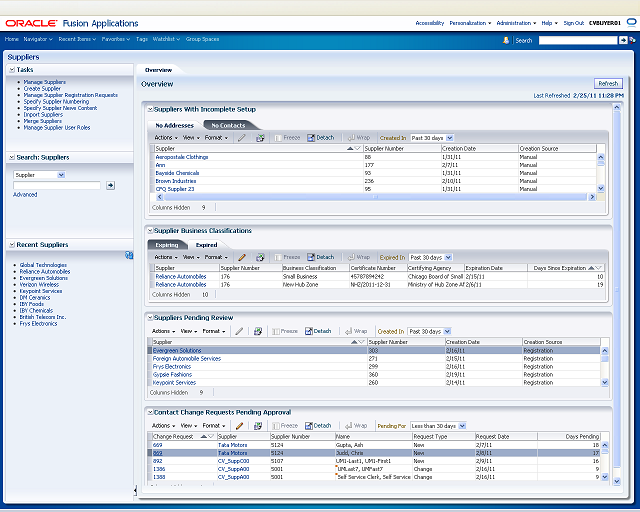The image size is (640, 512).
Task: Collapse the Recent Suppliers panel
Action: coord(12,245)
